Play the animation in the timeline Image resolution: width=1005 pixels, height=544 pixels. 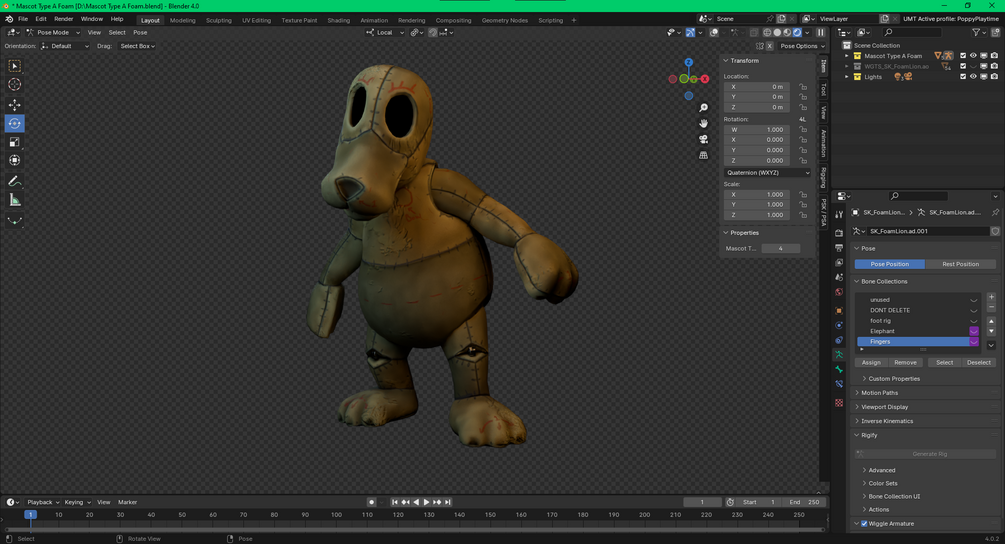426,502
